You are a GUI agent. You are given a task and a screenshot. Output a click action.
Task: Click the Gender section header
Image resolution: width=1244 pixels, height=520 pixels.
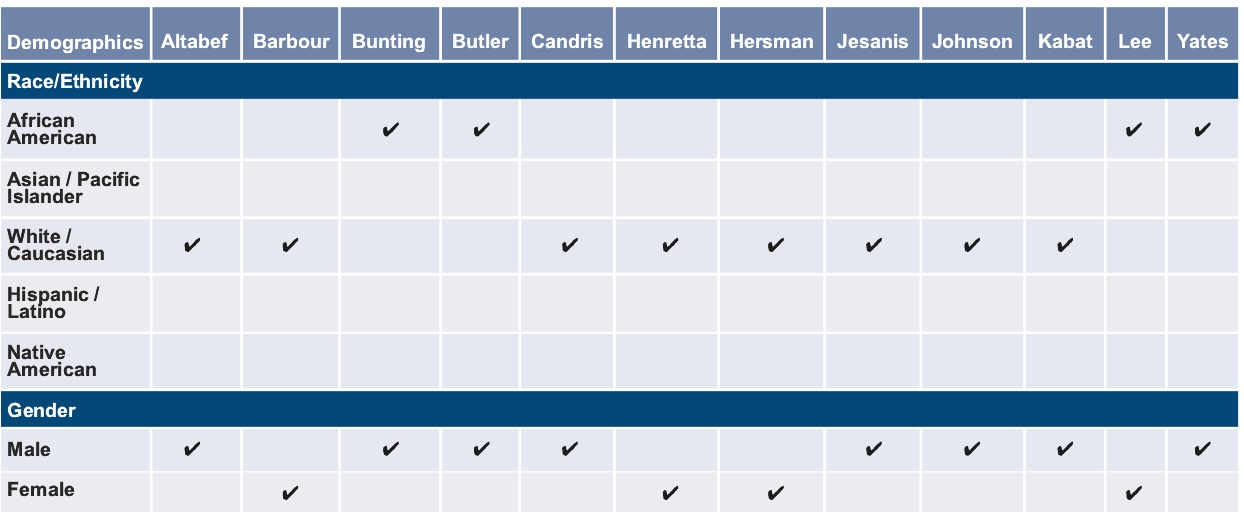(x=42, y=410)
